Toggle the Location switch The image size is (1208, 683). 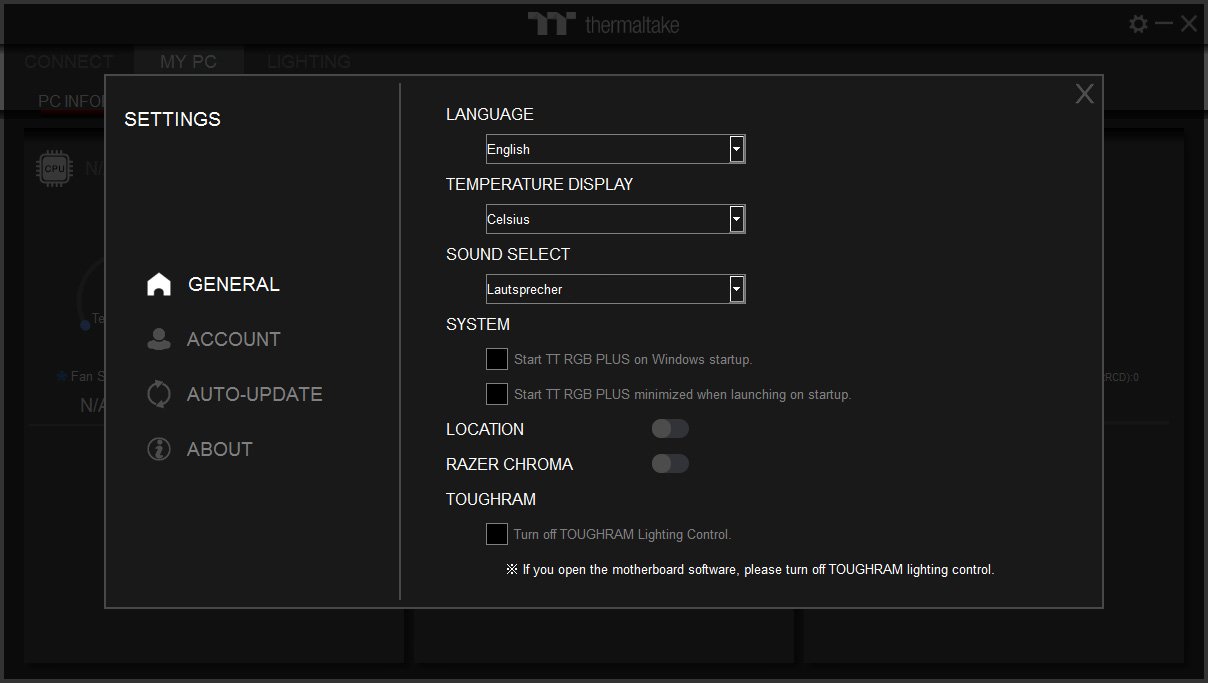(x=670, y=429)
